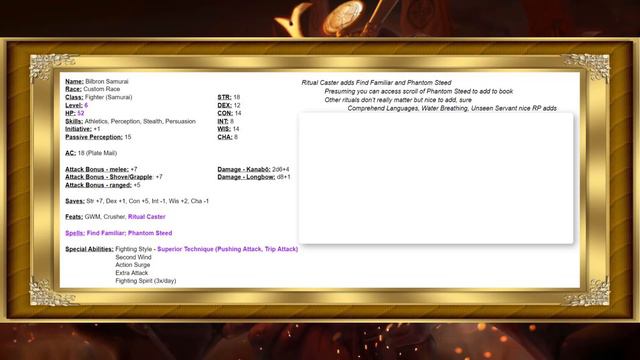Click the 'Name: Bilbron Samurai' line
This screenshot has height=360, width=640.
tap(97, 82)
